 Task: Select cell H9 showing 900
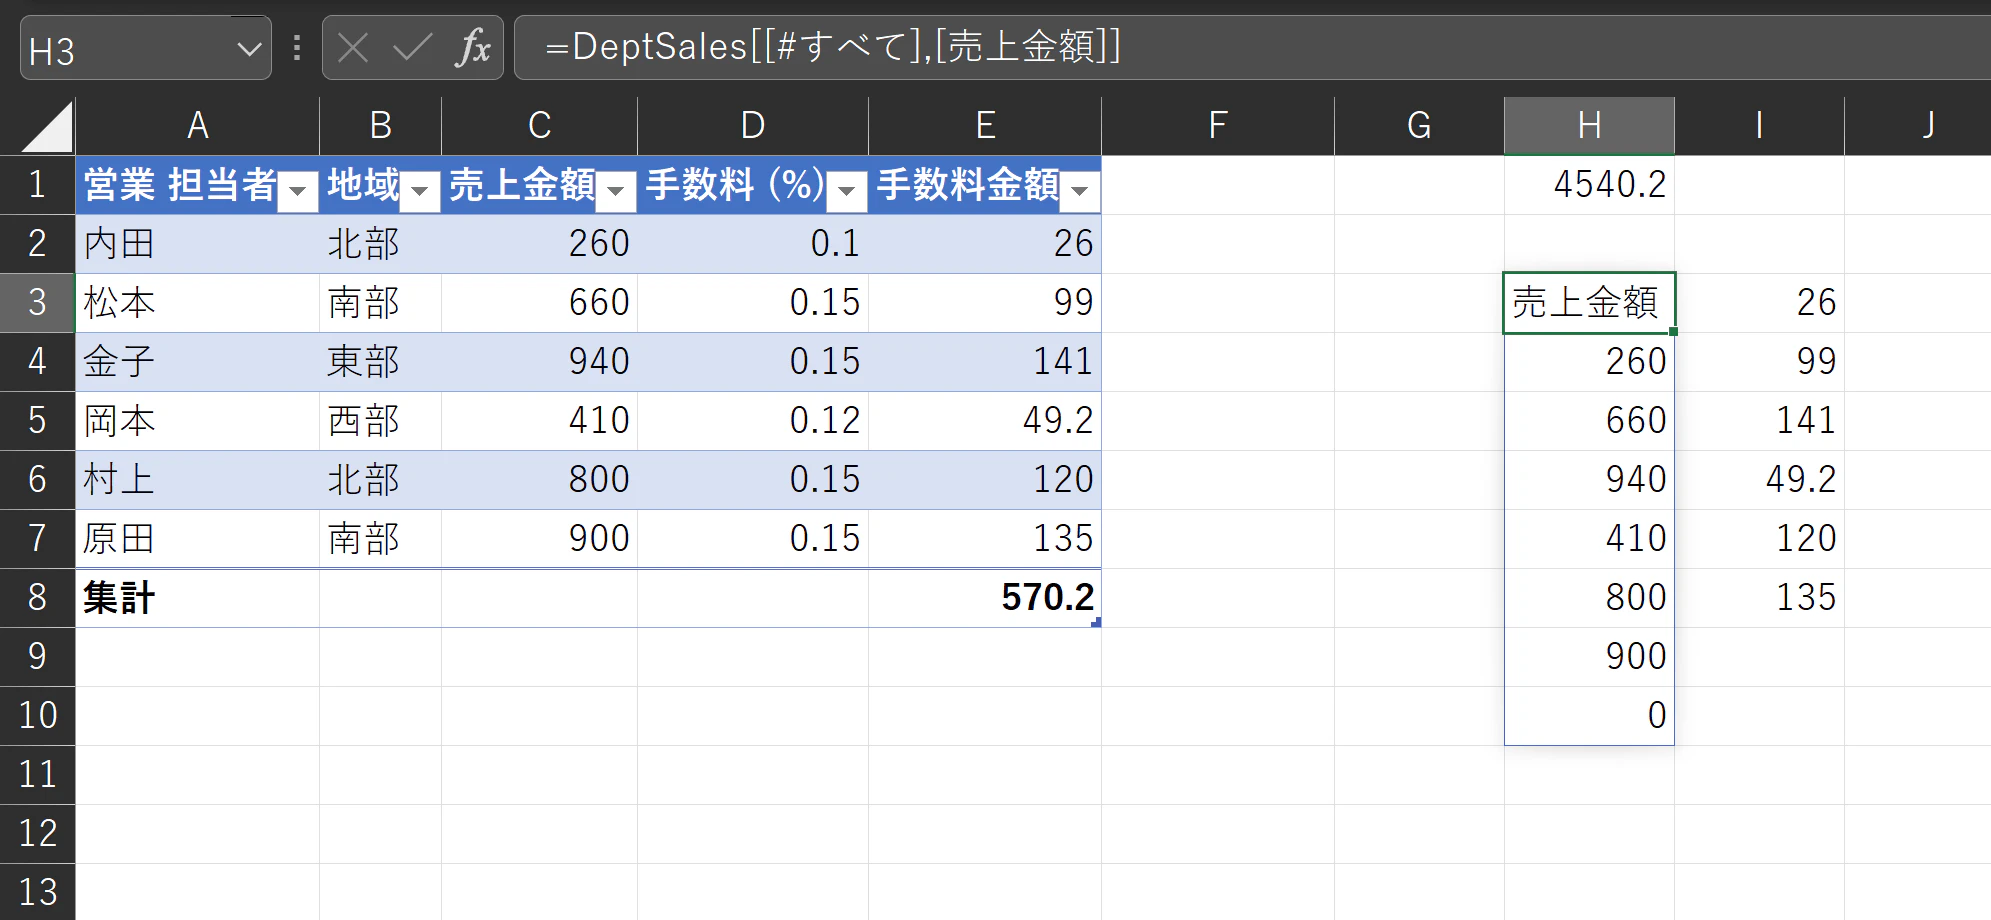tap(1590, 657)
